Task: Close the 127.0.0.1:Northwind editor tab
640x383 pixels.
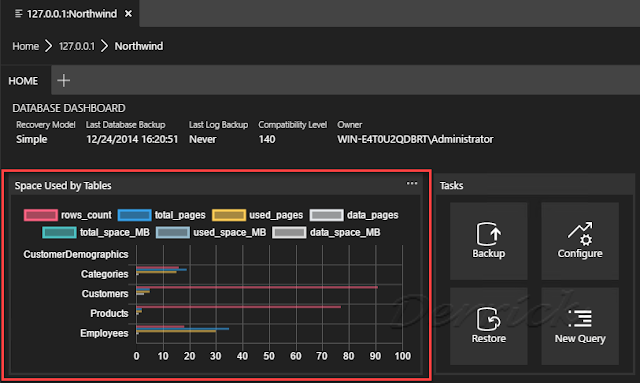Action: 128,14
